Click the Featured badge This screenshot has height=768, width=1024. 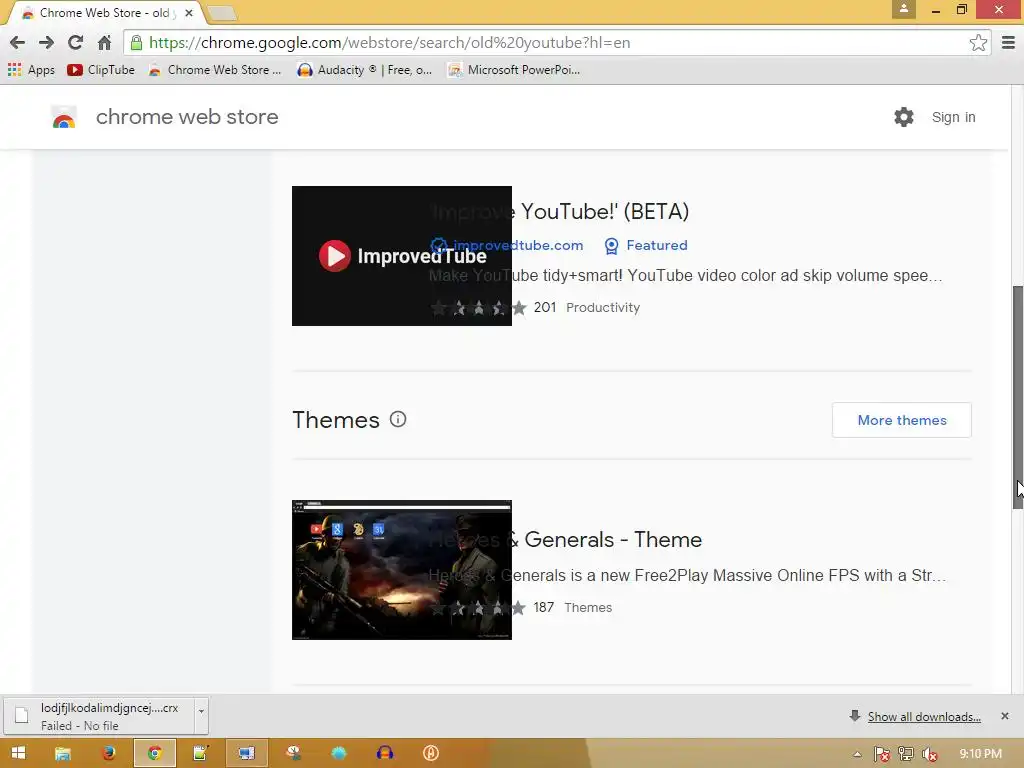(646, 246)
